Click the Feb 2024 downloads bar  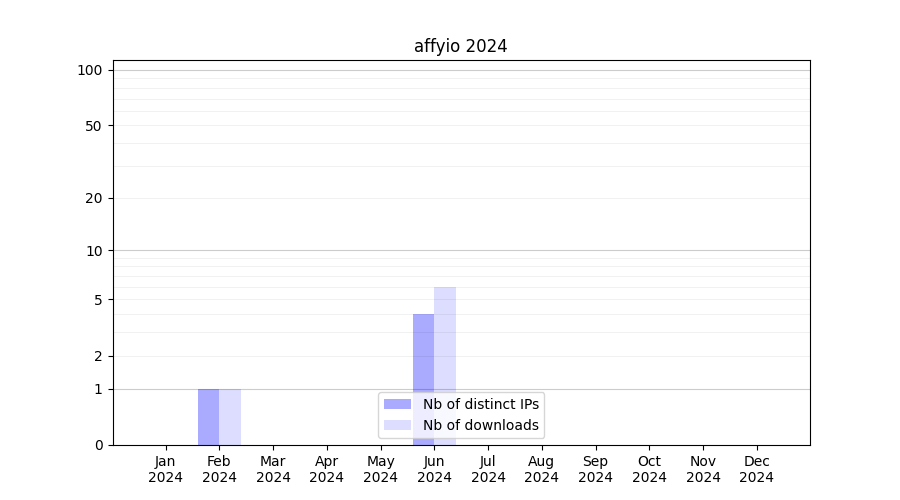[x=230, y=417]
